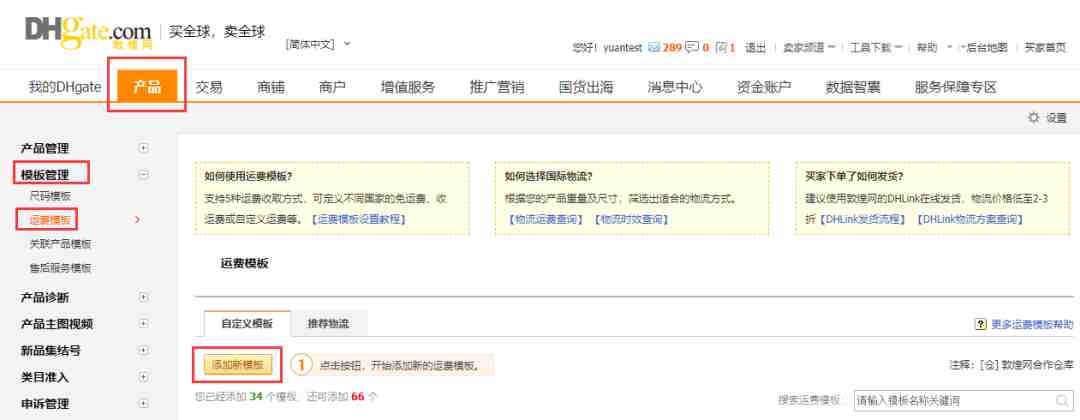Image resolution: width=1080 pixels, height=420 pixels.
Task: Open the 简体中文 language dropdown
Action: (x=318, y=44)
